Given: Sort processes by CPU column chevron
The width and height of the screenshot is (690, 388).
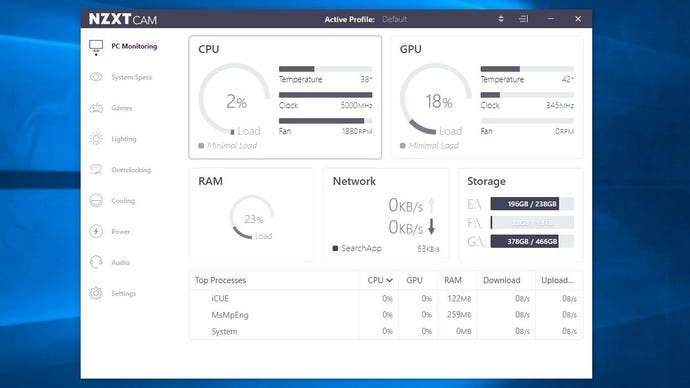Looking at the screenshot, I should 389,280.
